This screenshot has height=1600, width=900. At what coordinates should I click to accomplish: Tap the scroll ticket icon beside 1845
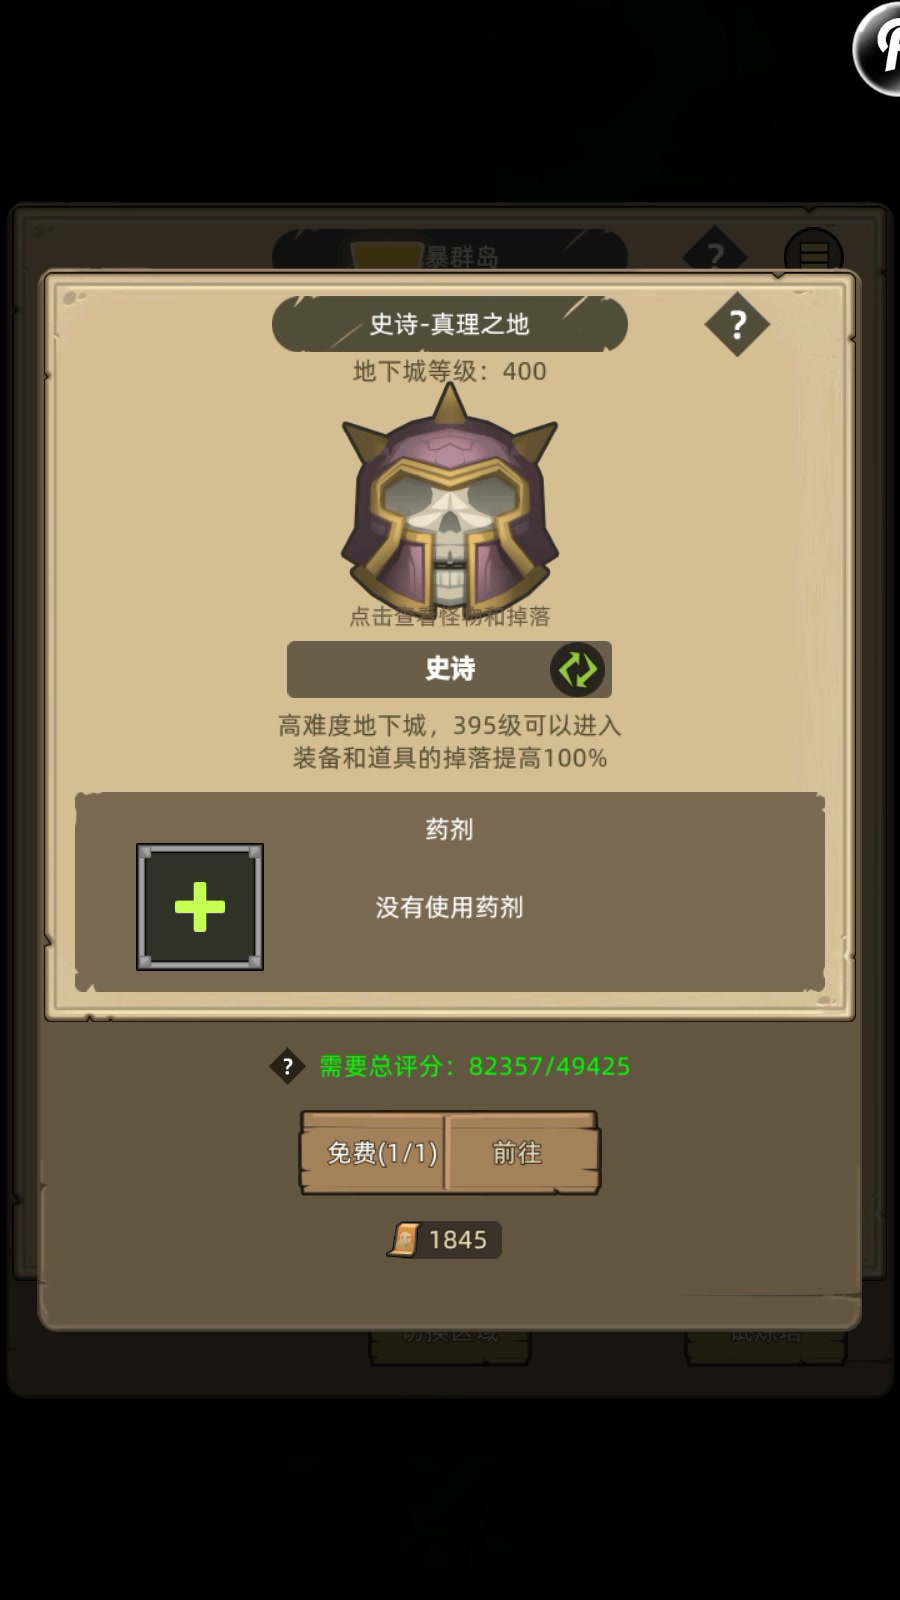coord(405,1240)
